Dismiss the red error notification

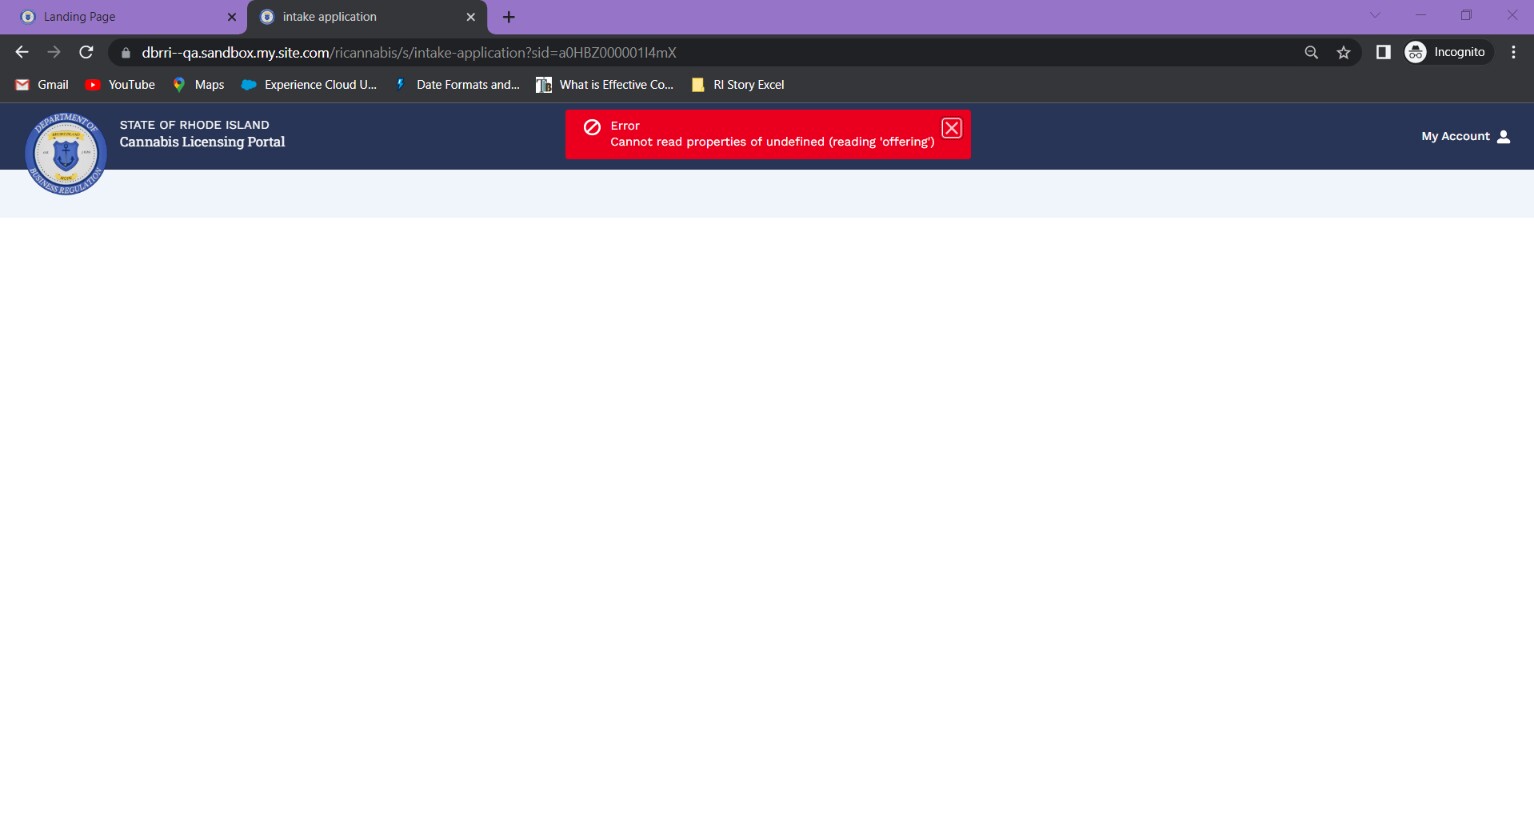coord(950,128)
